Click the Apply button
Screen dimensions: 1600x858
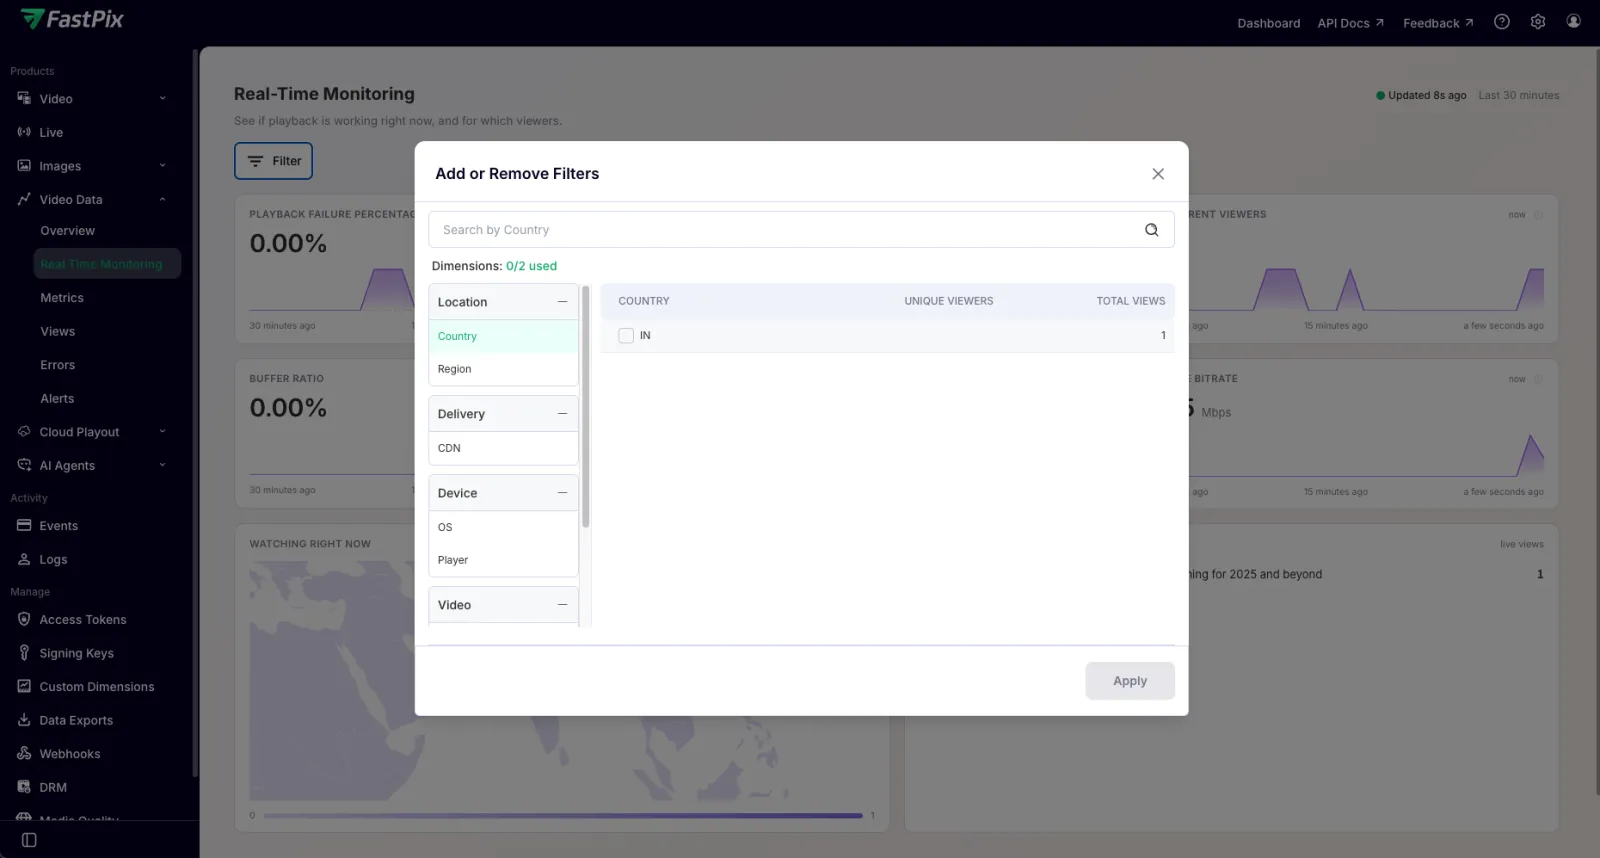click(x=1130, y=681)
